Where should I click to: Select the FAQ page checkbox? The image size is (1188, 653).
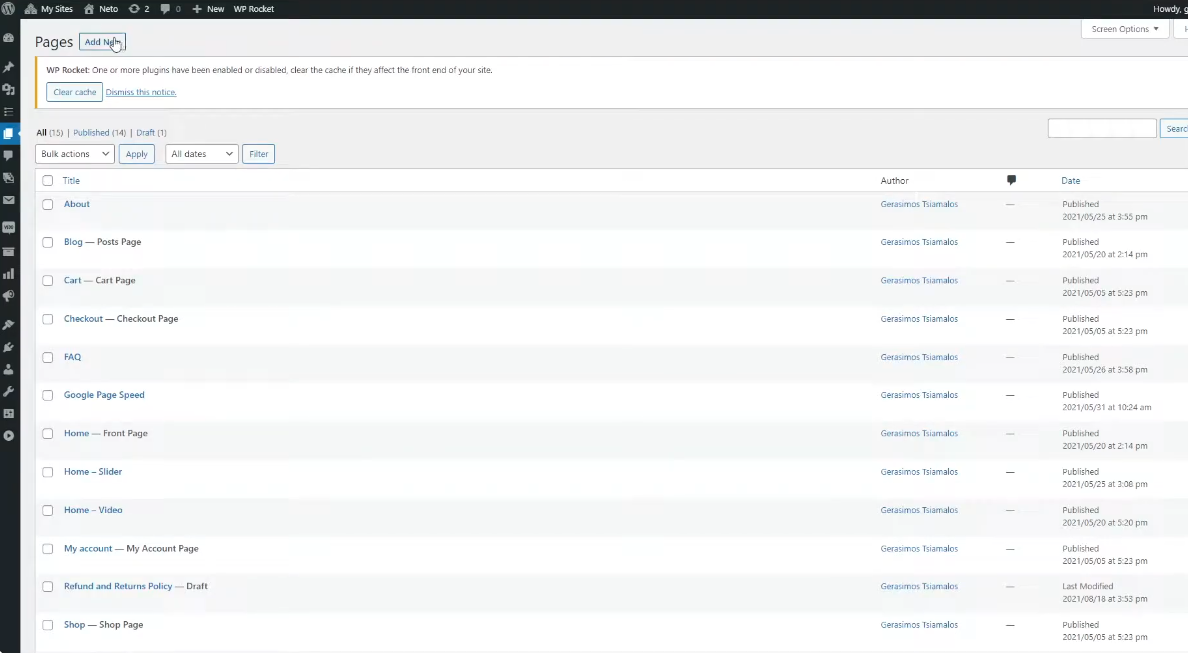[x=47, y=357]
